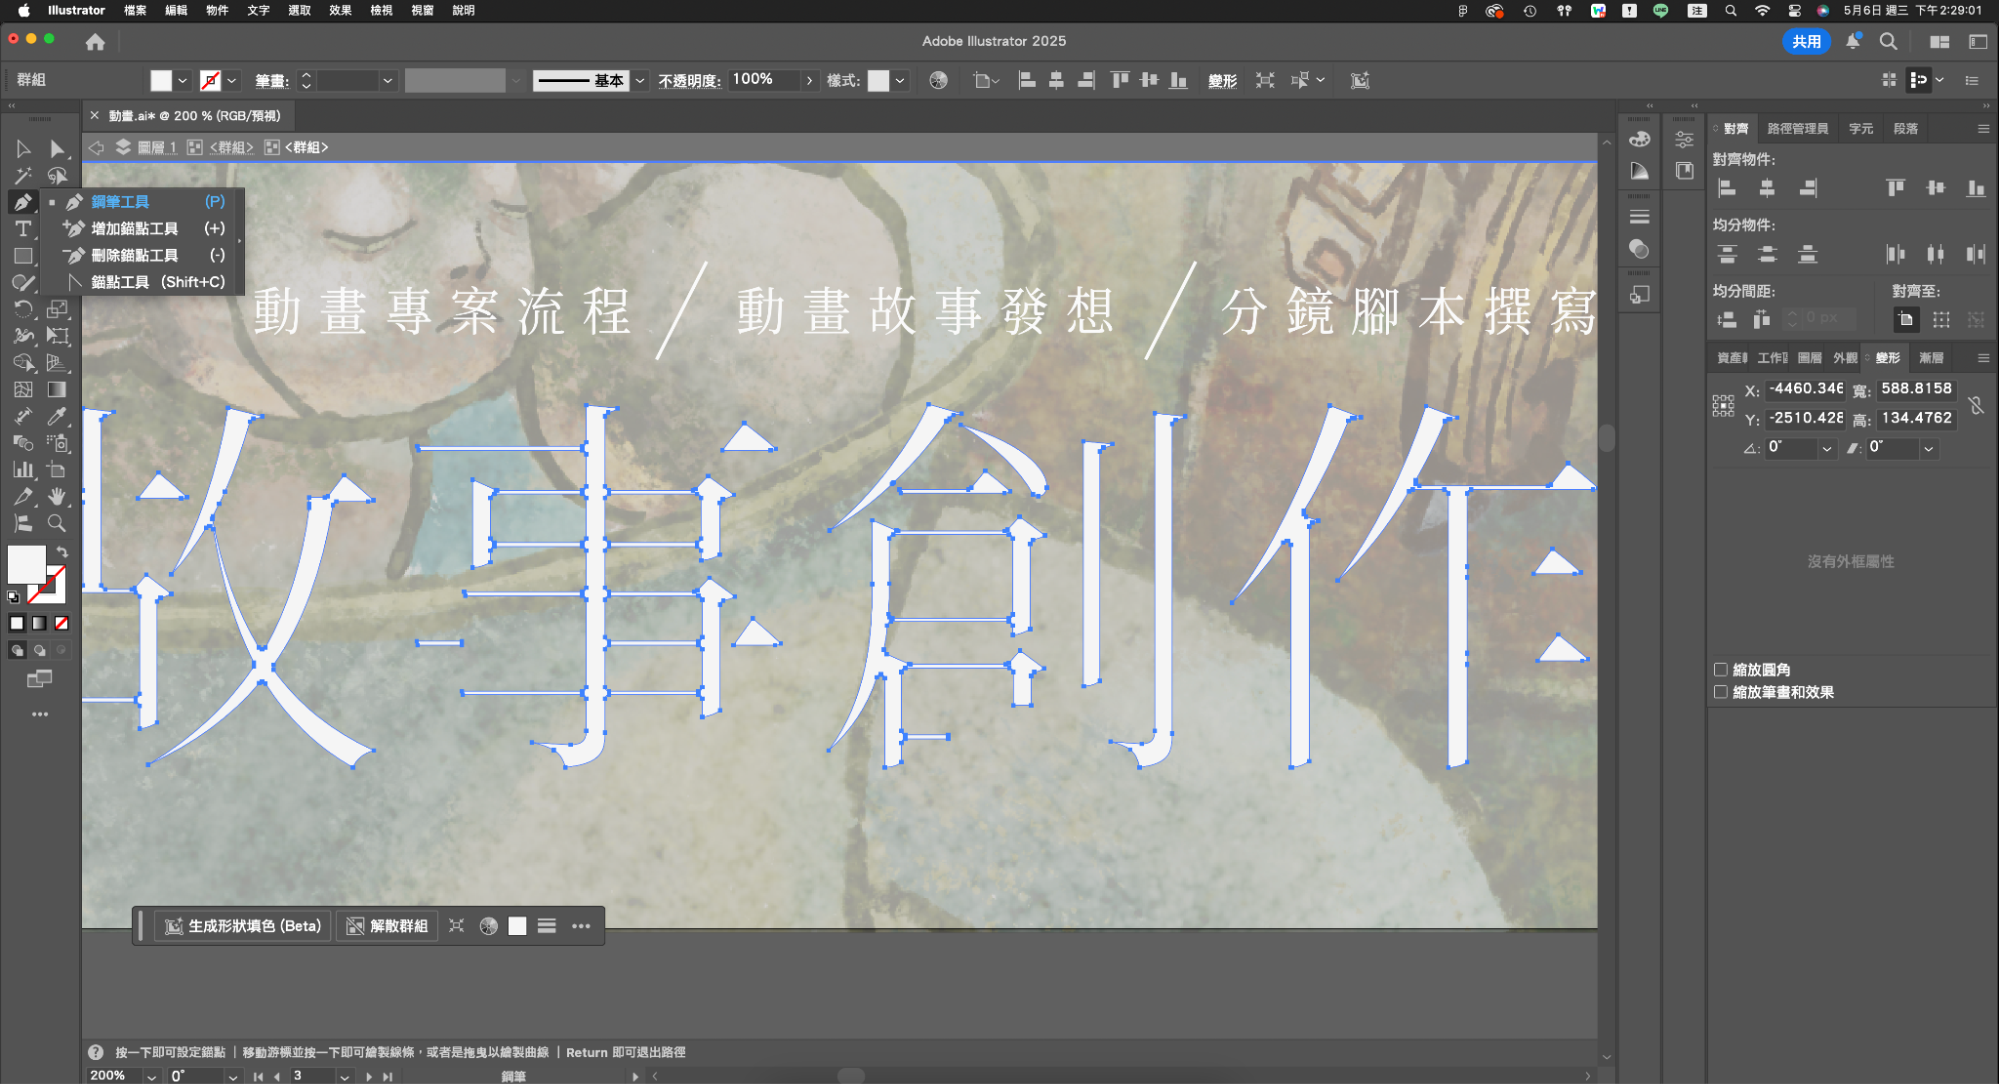Expand the fill swatch dropdown arrow

(x=182, y=80)
